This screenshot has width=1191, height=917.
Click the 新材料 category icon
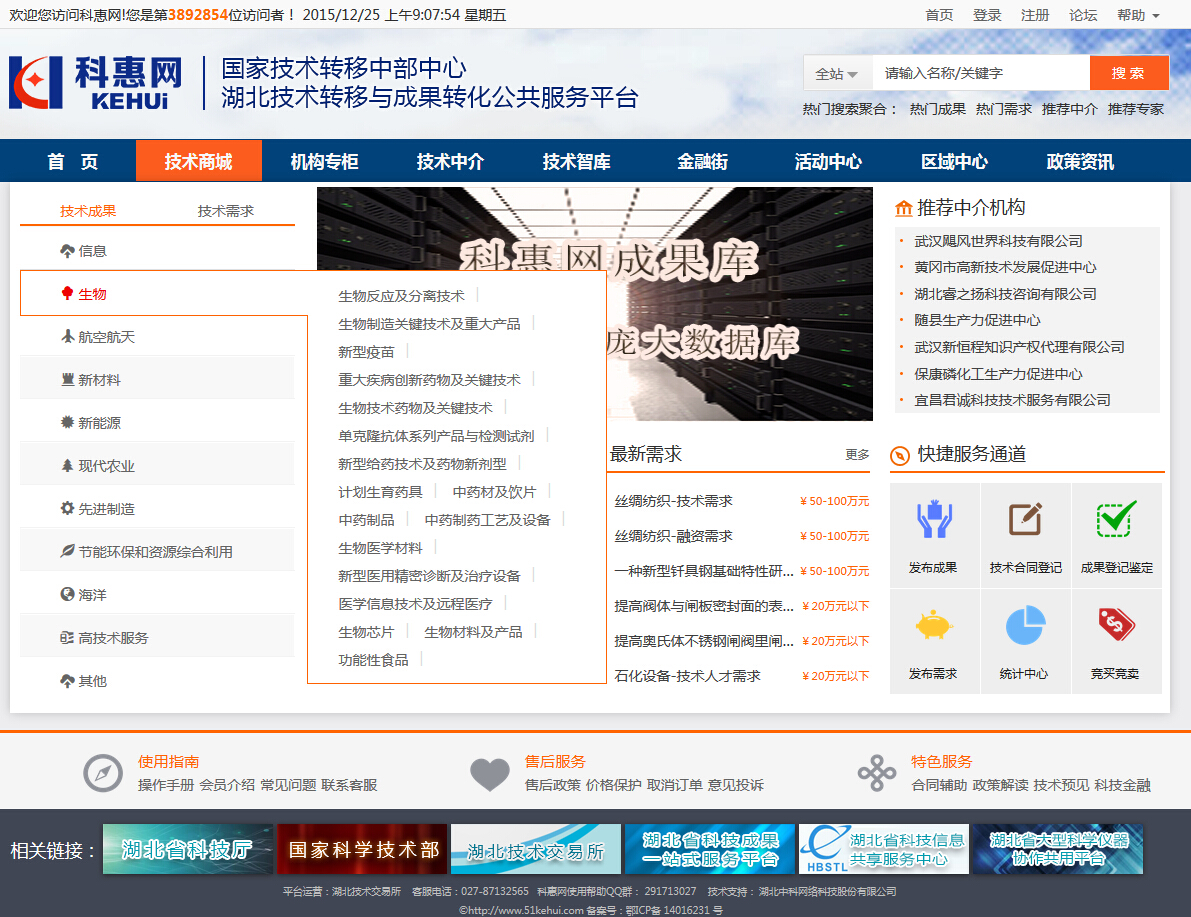tap(68, 380)
